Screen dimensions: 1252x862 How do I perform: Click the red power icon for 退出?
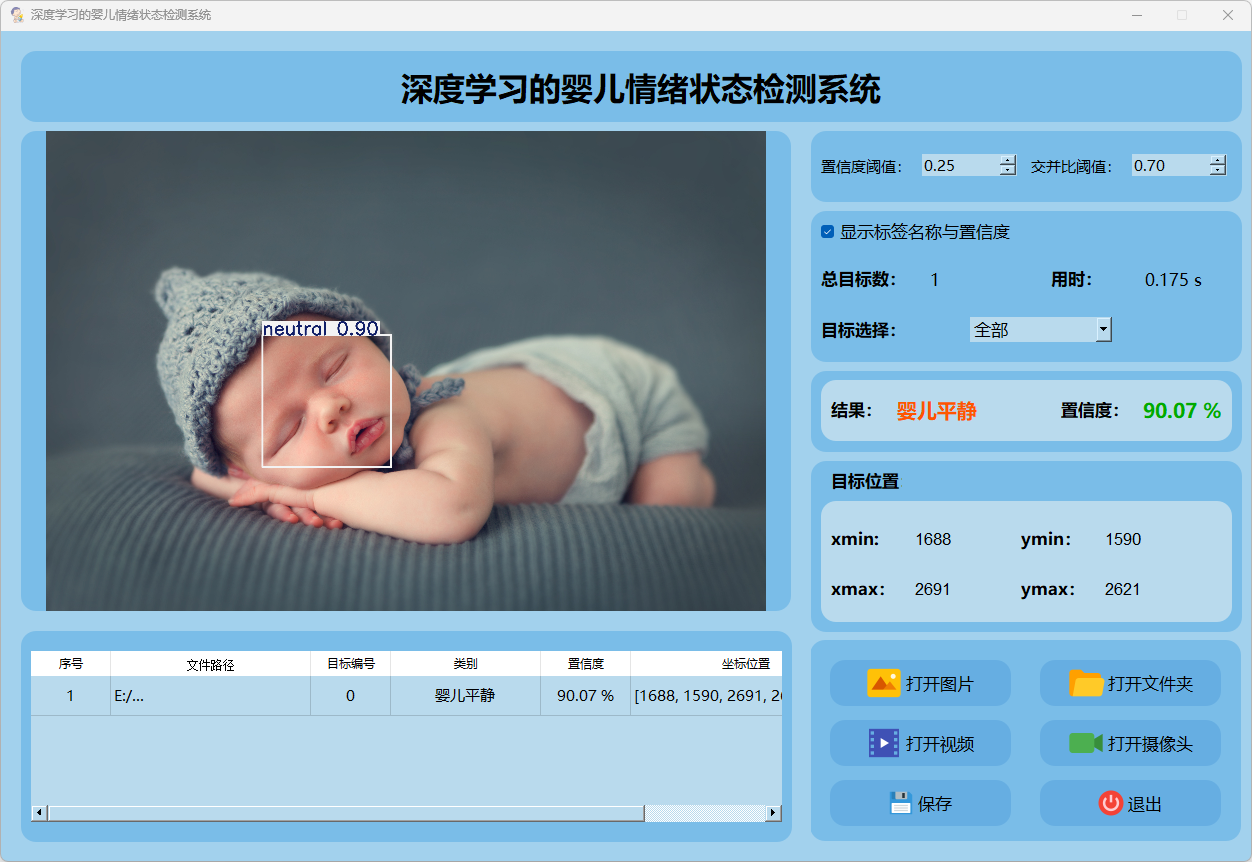click(1111, 803)
